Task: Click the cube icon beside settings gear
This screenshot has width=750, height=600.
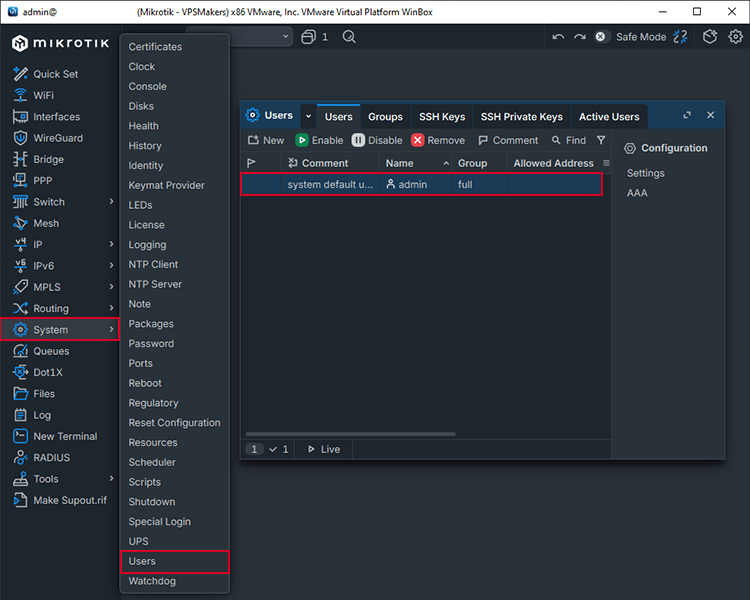Action: point(710,37)
